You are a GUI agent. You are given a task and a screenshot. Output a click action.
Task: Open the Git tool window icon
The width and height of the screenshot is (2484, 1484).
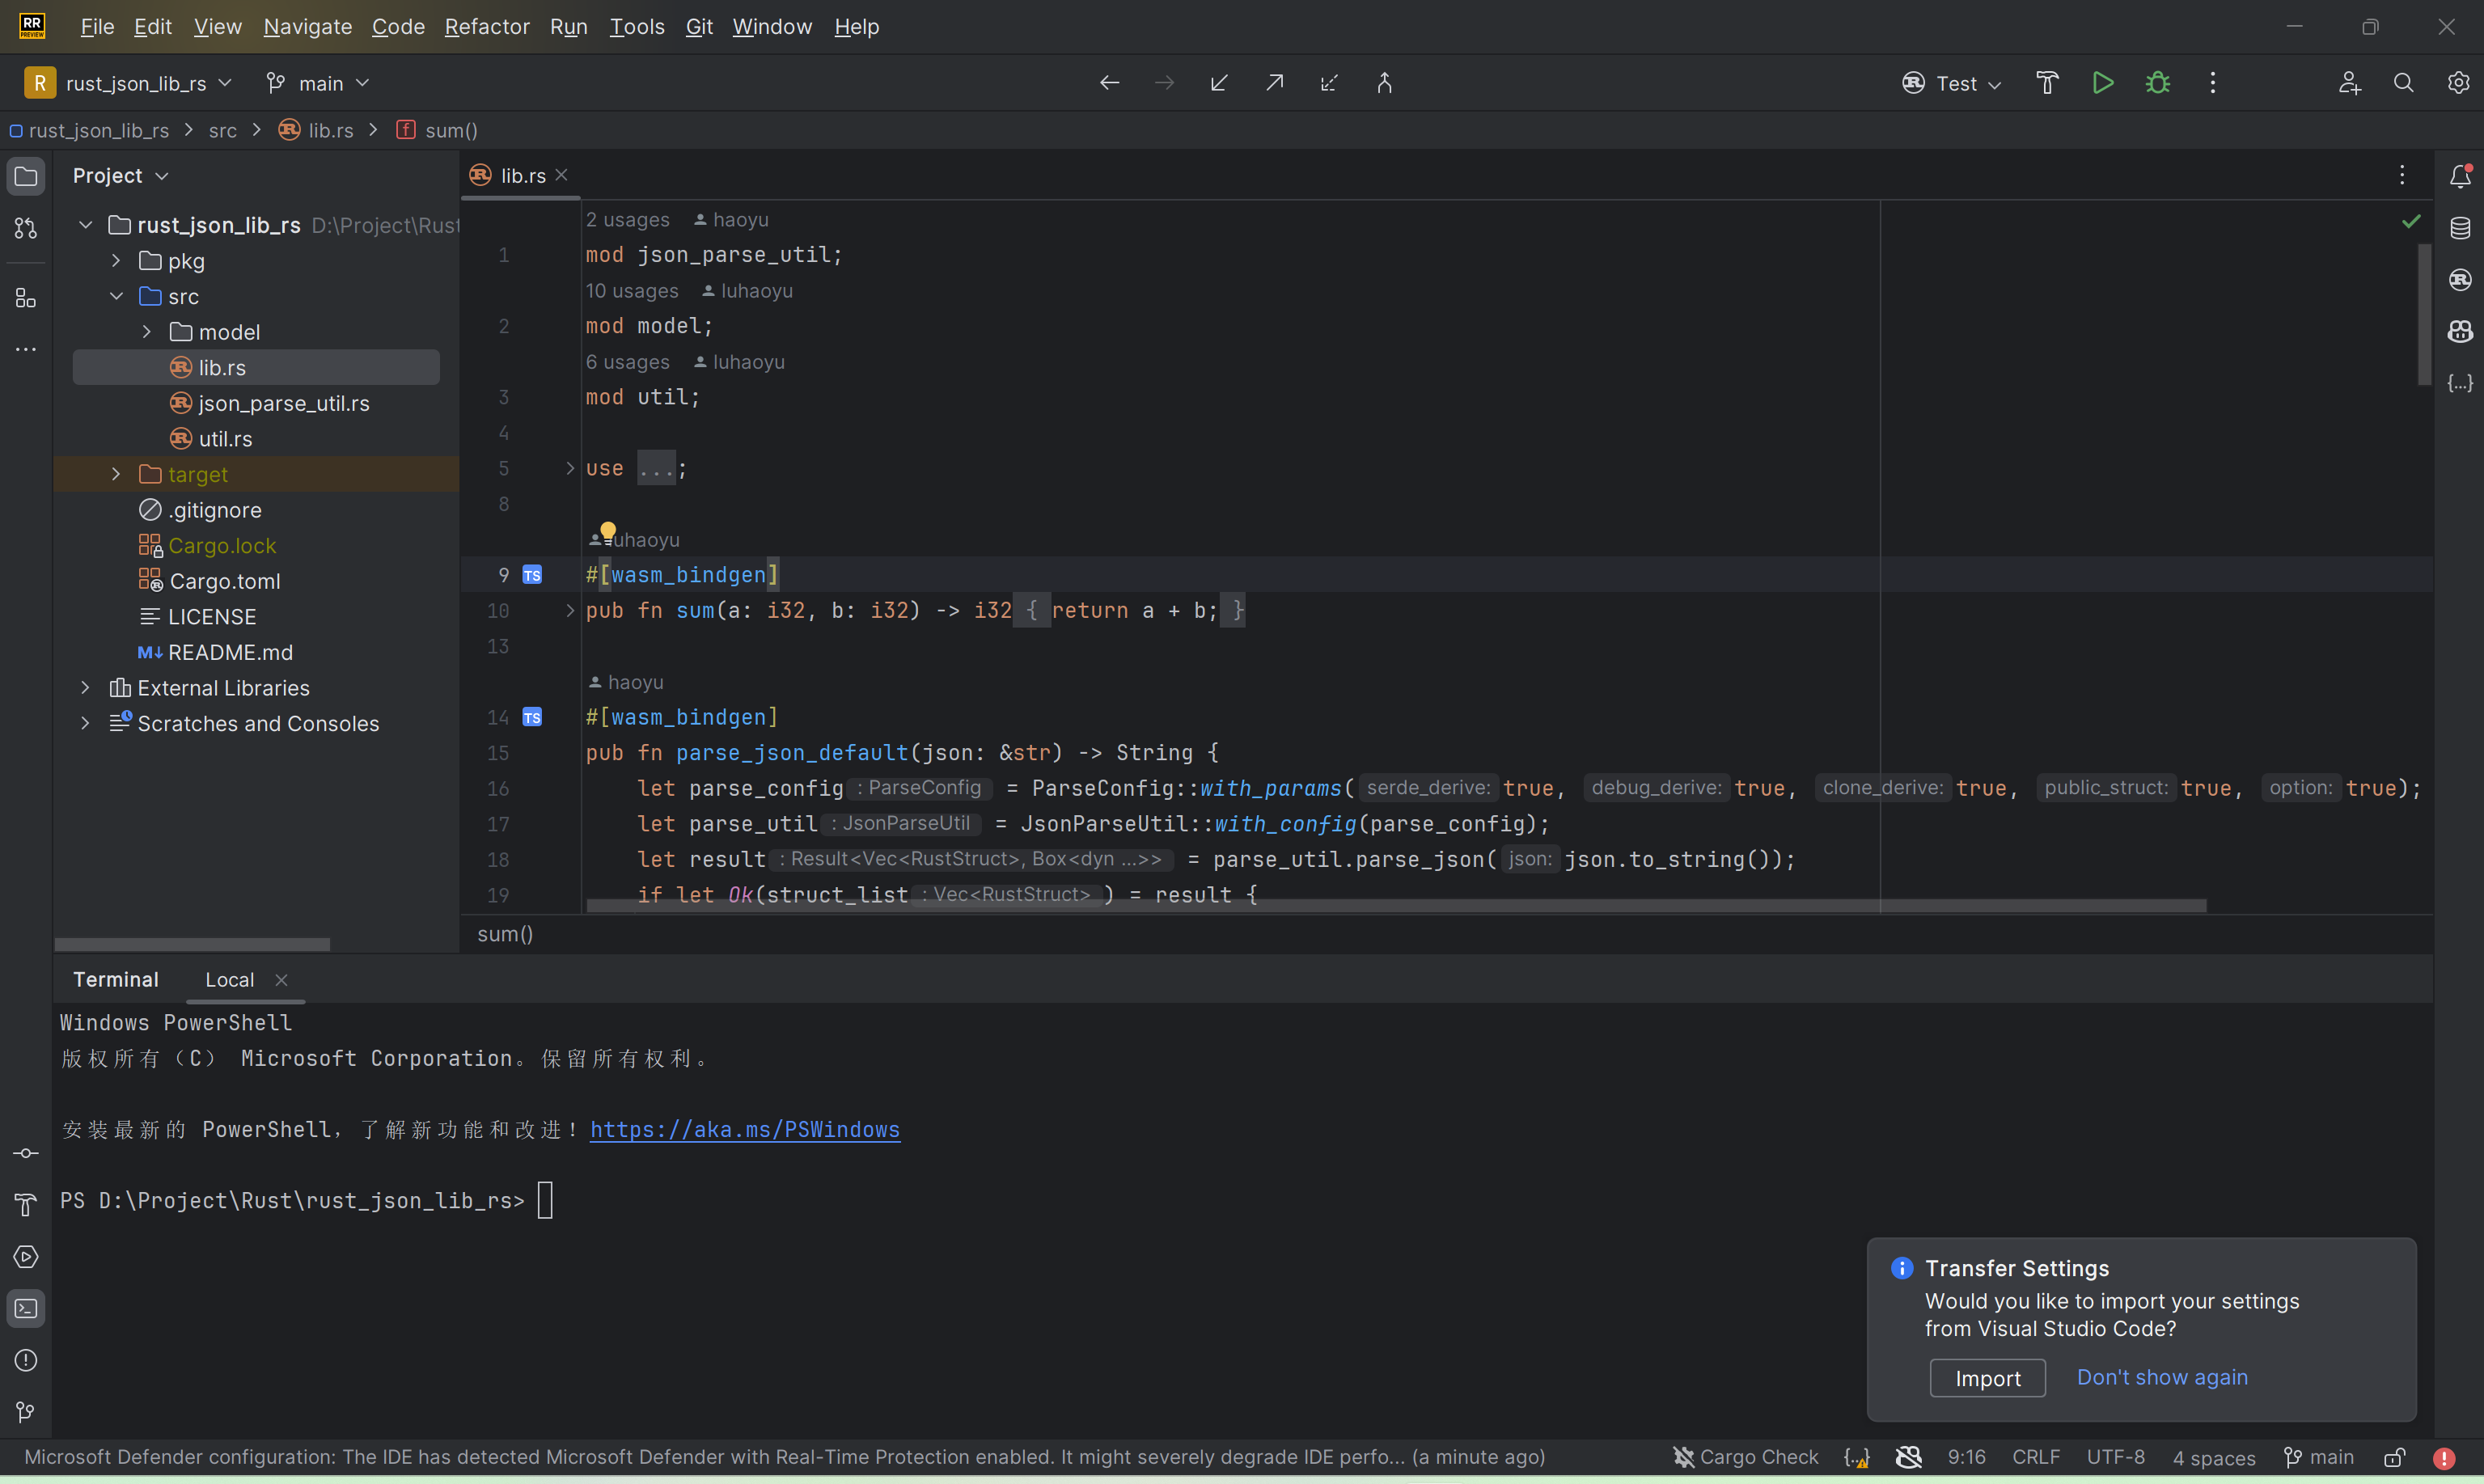point(26,1412)
